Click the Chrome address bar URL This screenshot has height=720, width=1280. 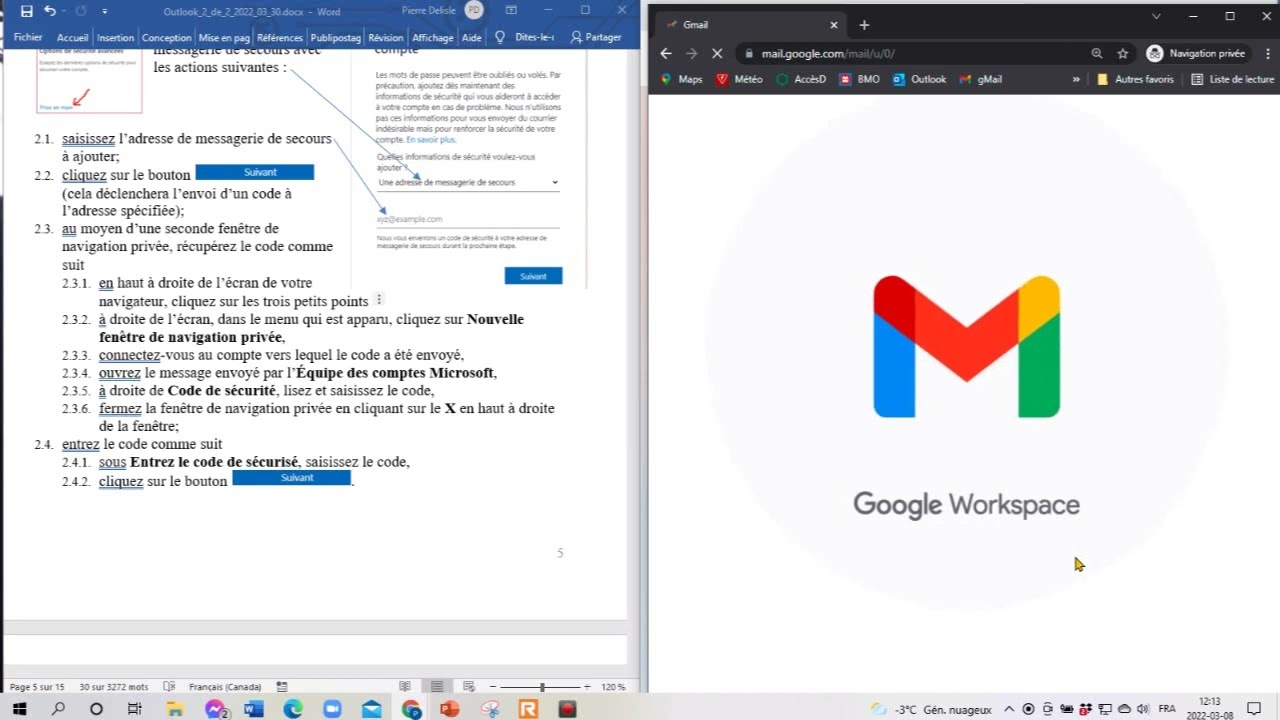[x=828, y=53]
